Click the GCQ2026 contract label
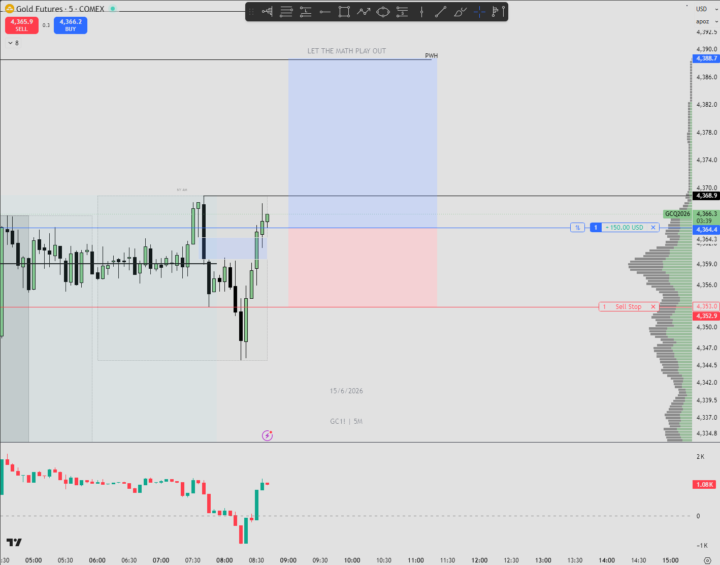This screenshot has height=565, width=720. click(677, 214)
